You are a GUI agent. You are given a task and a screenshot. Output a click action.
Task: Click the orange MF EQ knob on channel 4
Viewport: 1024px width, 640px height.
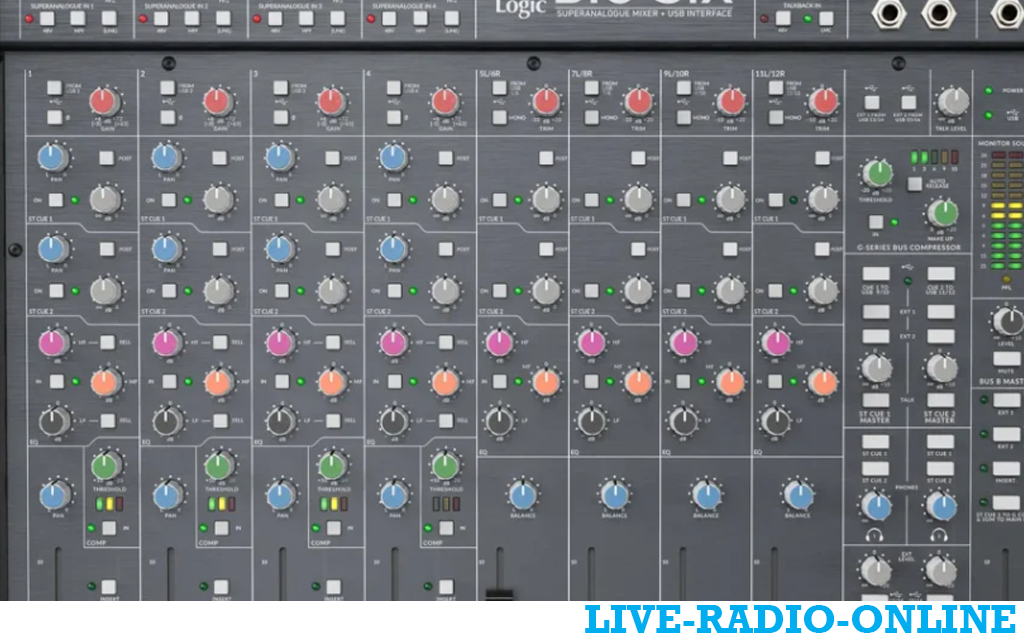coord(446,381)
